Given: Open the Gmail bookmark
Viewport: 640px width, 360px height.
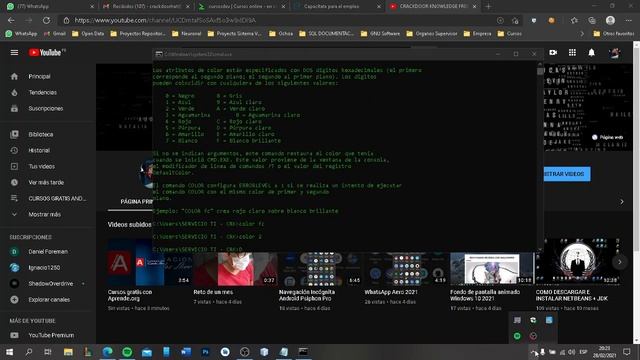Looking at the screenshot, I should 55,33.
